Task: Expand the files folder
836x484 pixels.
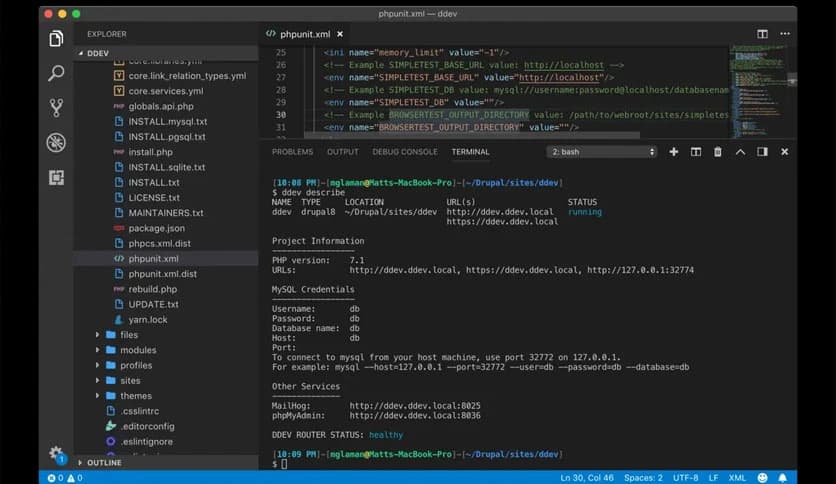Action: (129, 335)
